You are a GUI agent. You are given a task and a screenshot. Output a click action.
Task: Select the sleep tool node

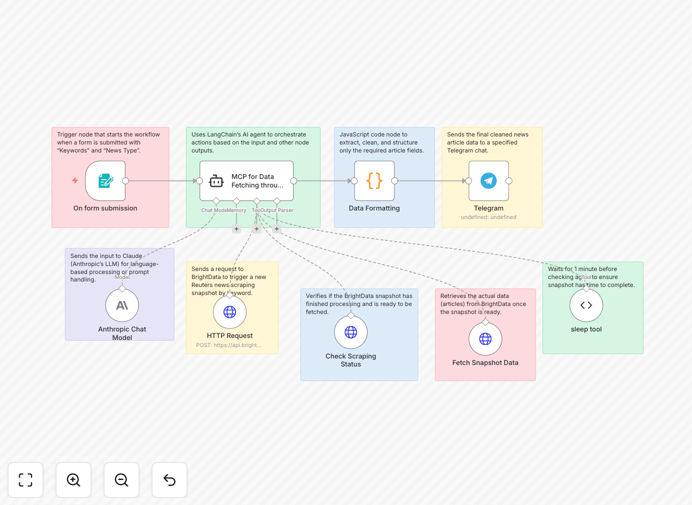tap(586, 305)
